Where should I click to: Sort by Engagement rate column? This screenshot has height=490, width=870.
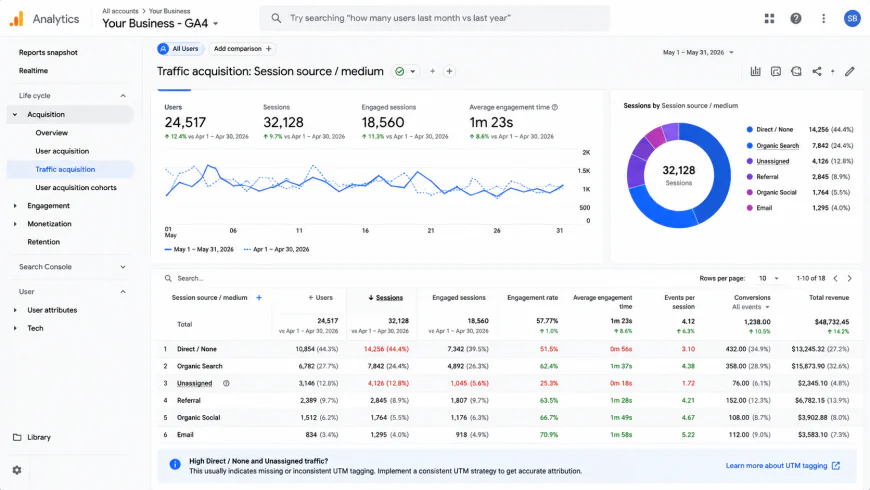(x=532, y=297)
